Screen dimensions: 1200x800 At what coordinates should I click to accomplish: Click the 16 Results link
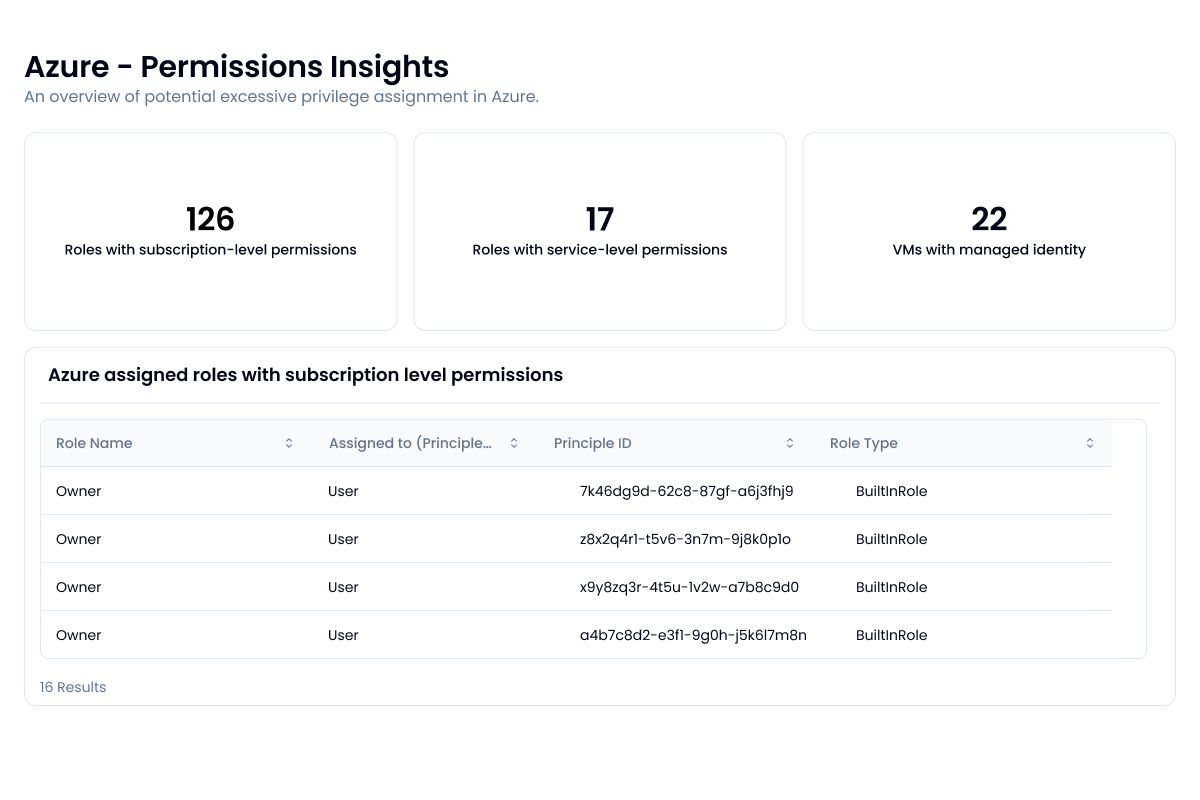72,687
